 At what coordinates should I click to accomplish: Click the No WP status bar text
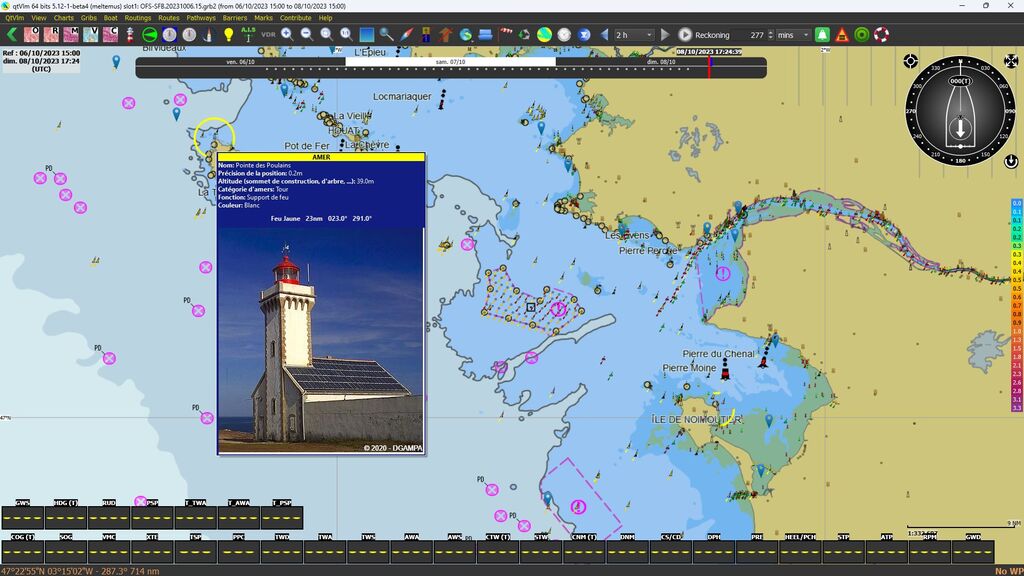[1008, 571]
